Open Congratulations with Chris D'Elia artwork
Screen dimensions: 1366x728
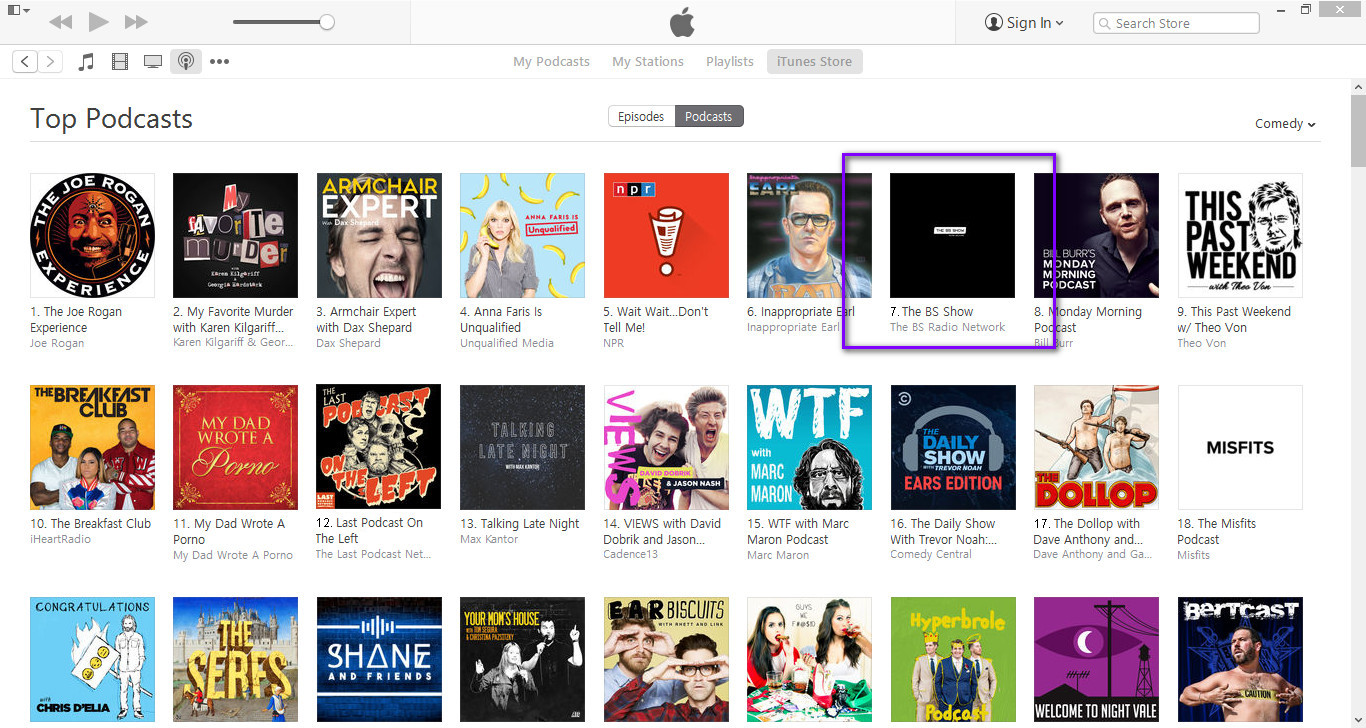click(93, 660)
